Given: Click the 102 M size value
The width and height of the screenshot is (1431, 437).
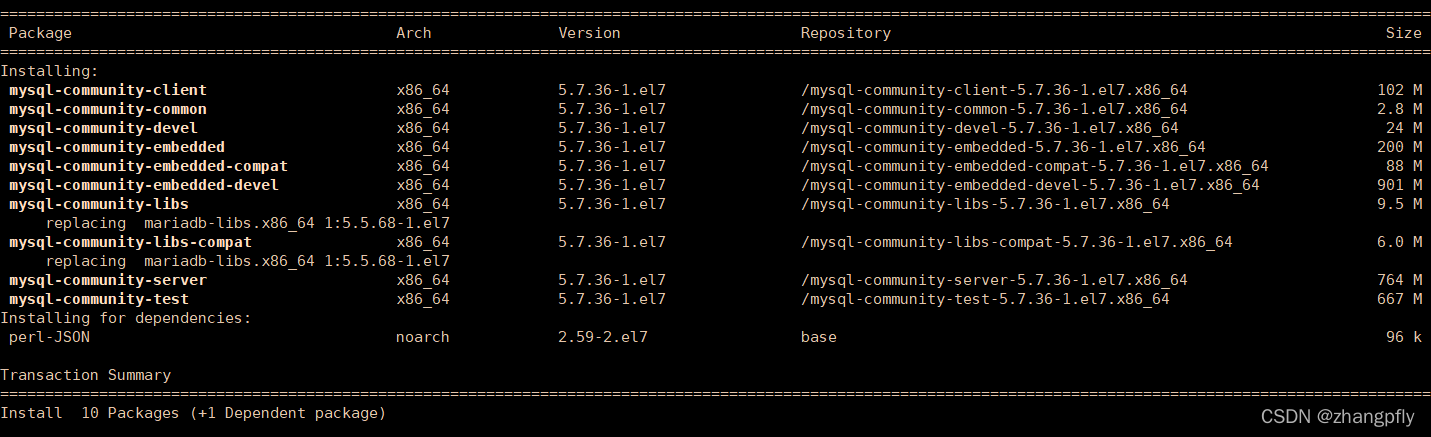Looking at the screenshot, I should (x=1399, y=90).
